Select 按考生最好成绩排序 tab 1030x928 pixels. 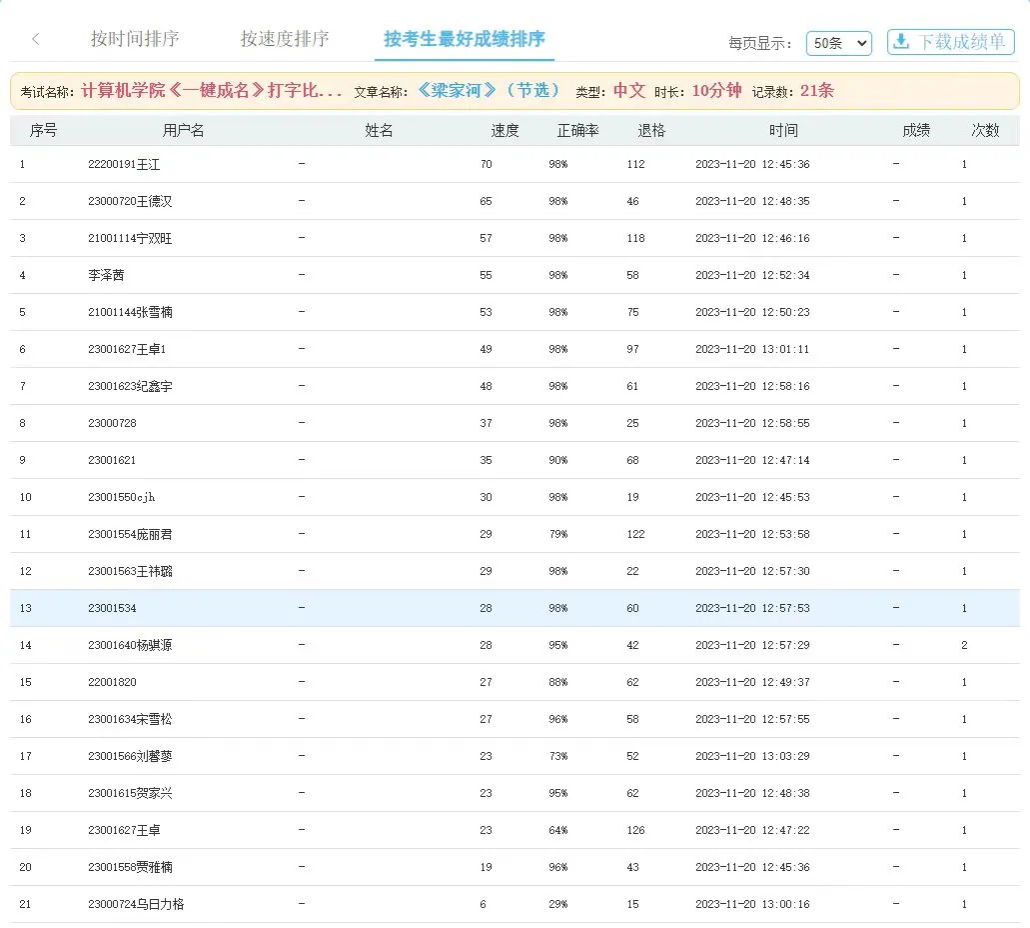[x=465, y=40]
